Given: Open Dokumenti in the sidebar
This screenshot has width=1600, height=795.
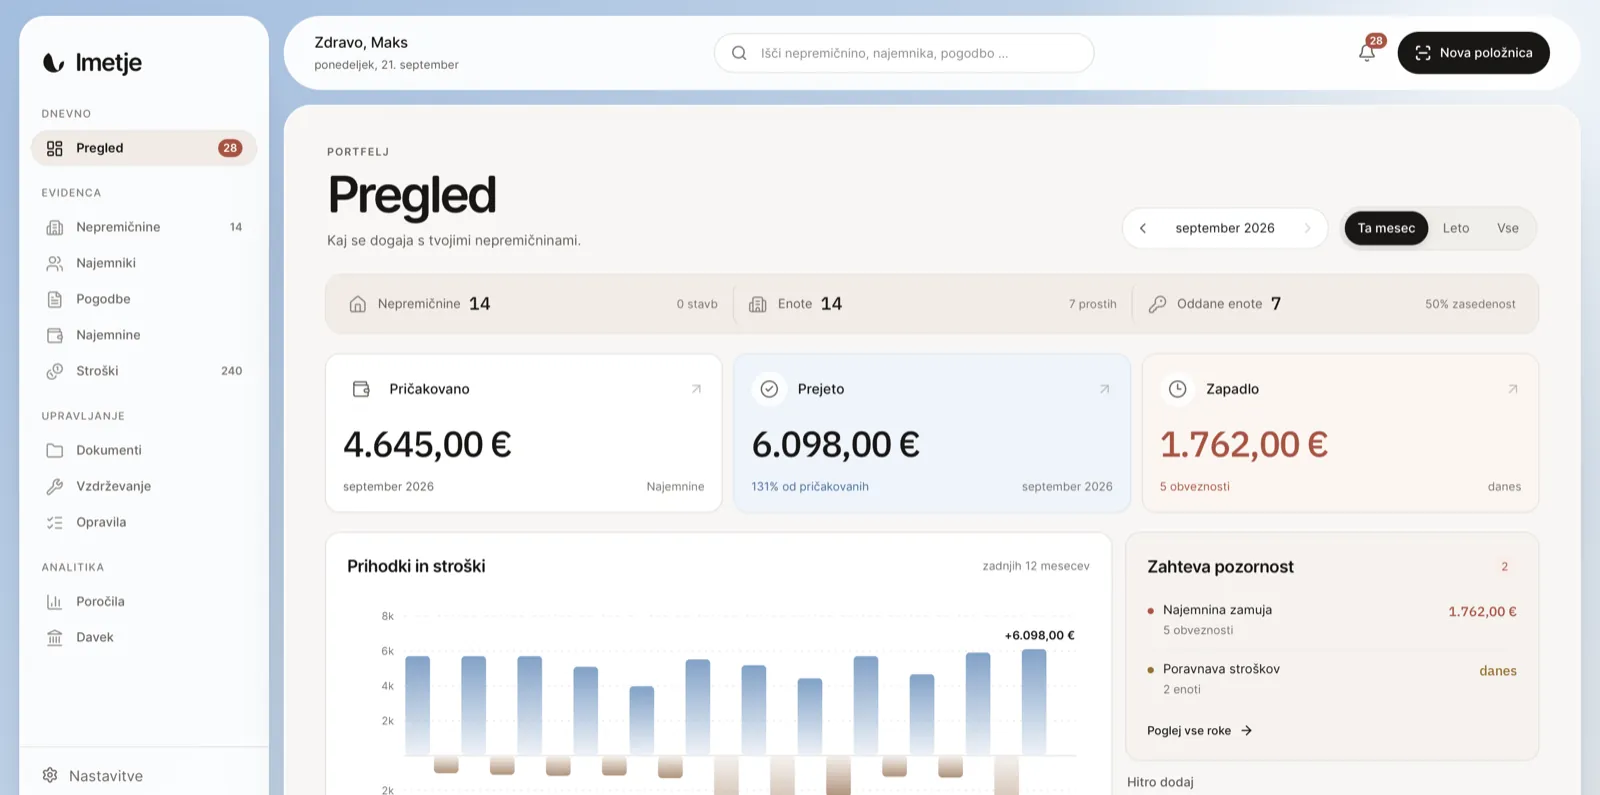Looking at the screenshot, I should 144,450.
